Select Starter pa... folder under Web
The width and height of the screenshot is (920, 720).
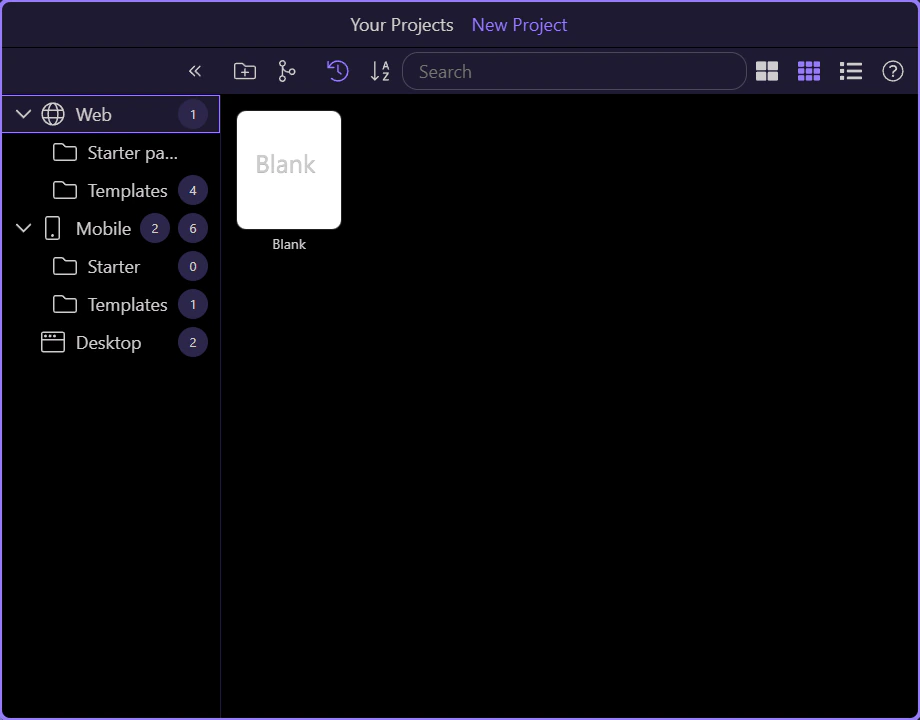(x=132, y=153)
